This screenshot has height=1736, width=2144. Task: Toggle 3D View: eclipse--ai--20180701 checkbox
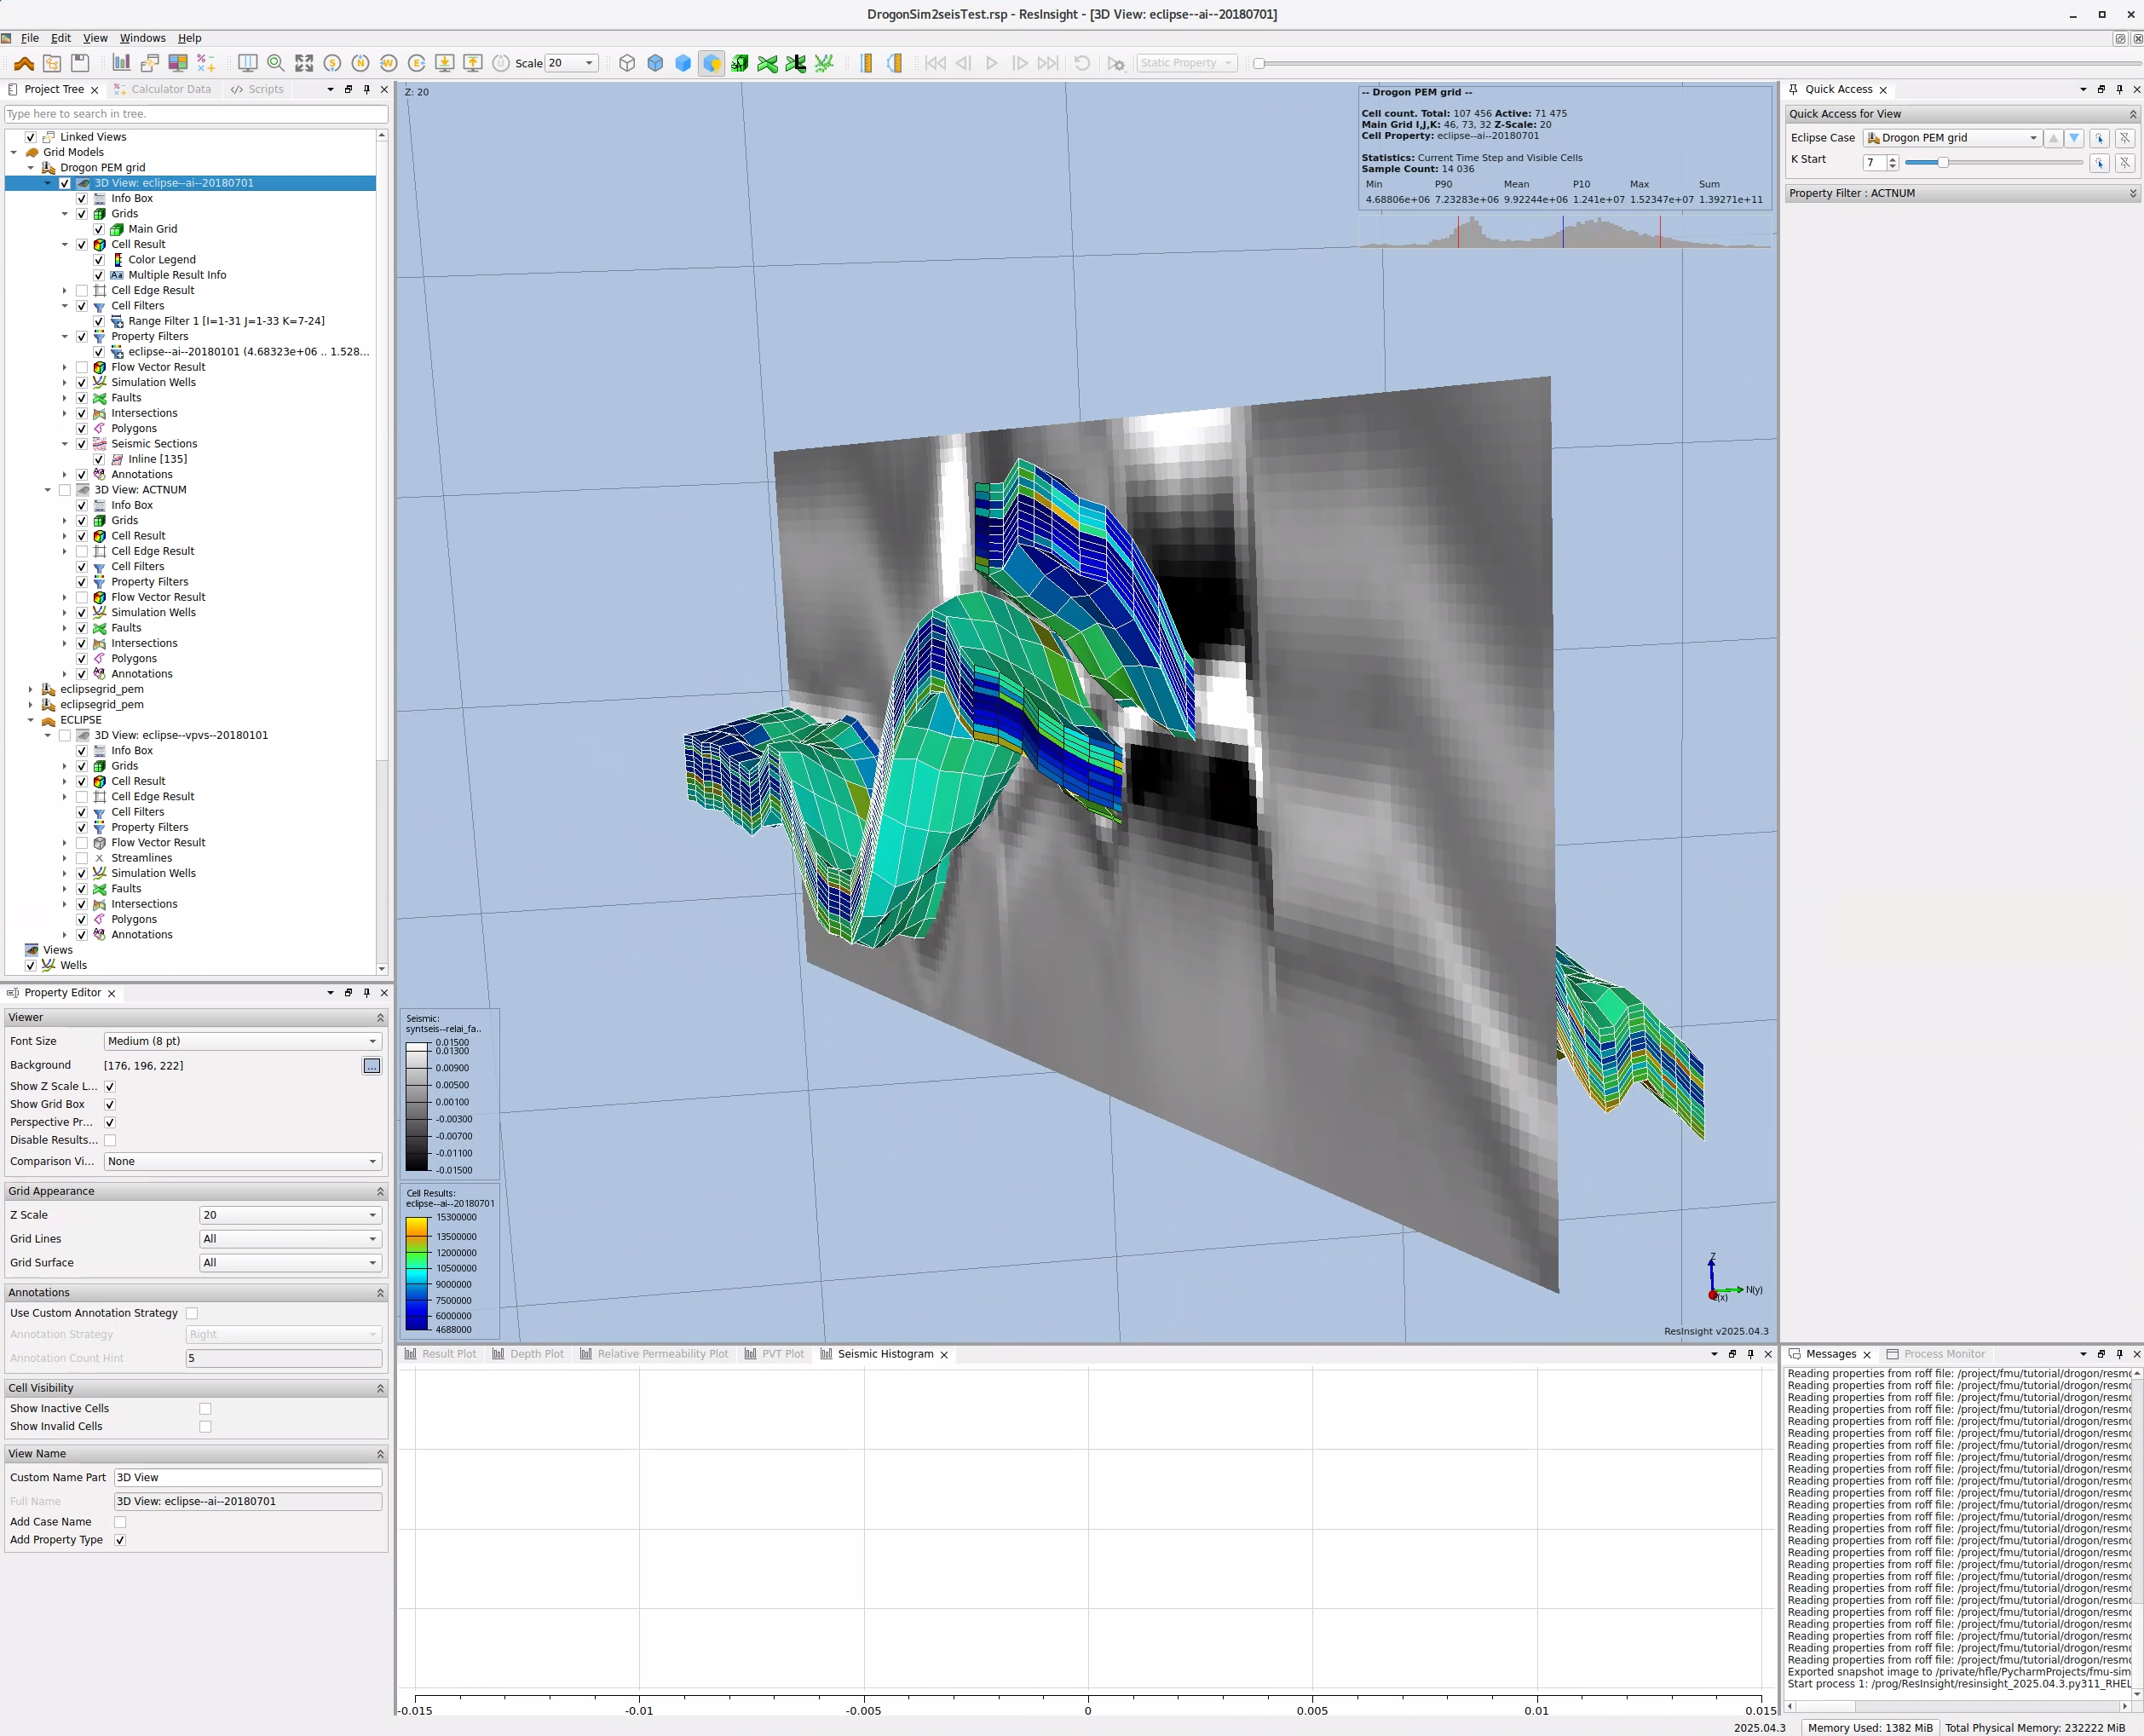tap(65, 183)
